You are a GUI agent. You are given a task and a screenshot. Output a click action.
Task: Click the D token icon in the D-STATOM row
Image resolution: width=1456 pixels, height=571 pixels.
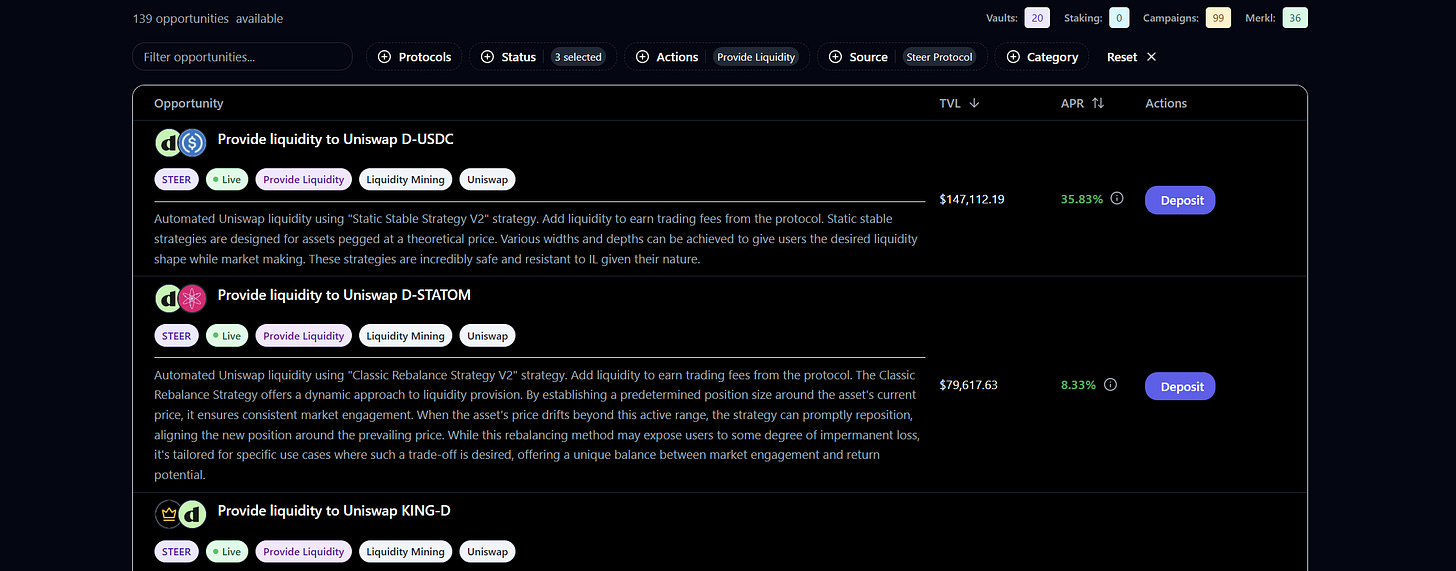coord(167,298)
